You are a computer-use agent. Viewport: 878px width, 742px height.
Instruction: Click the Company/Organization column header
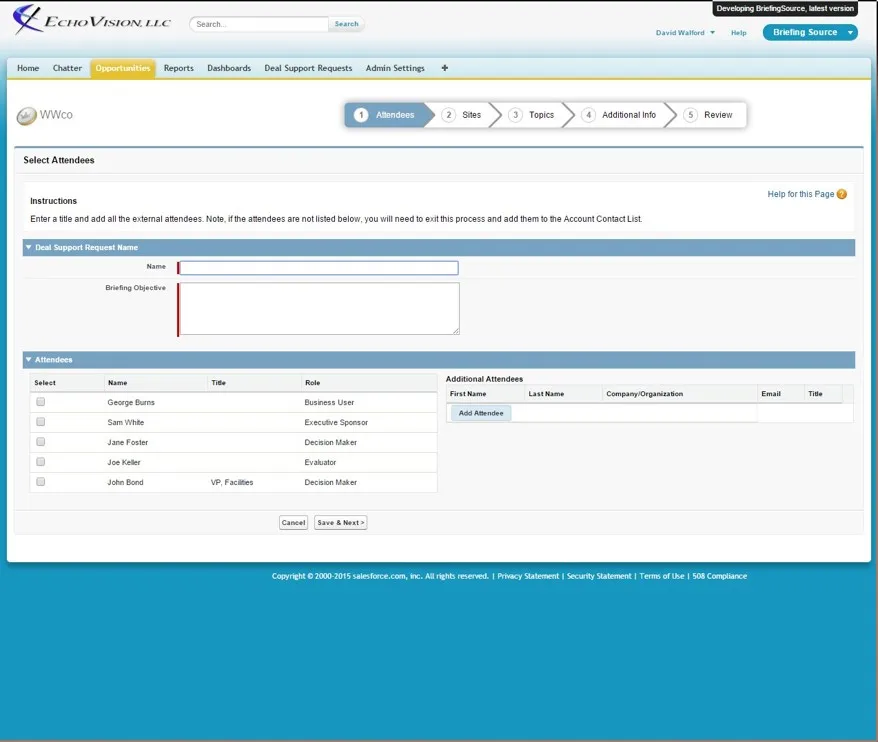click(x=645, y=394)
